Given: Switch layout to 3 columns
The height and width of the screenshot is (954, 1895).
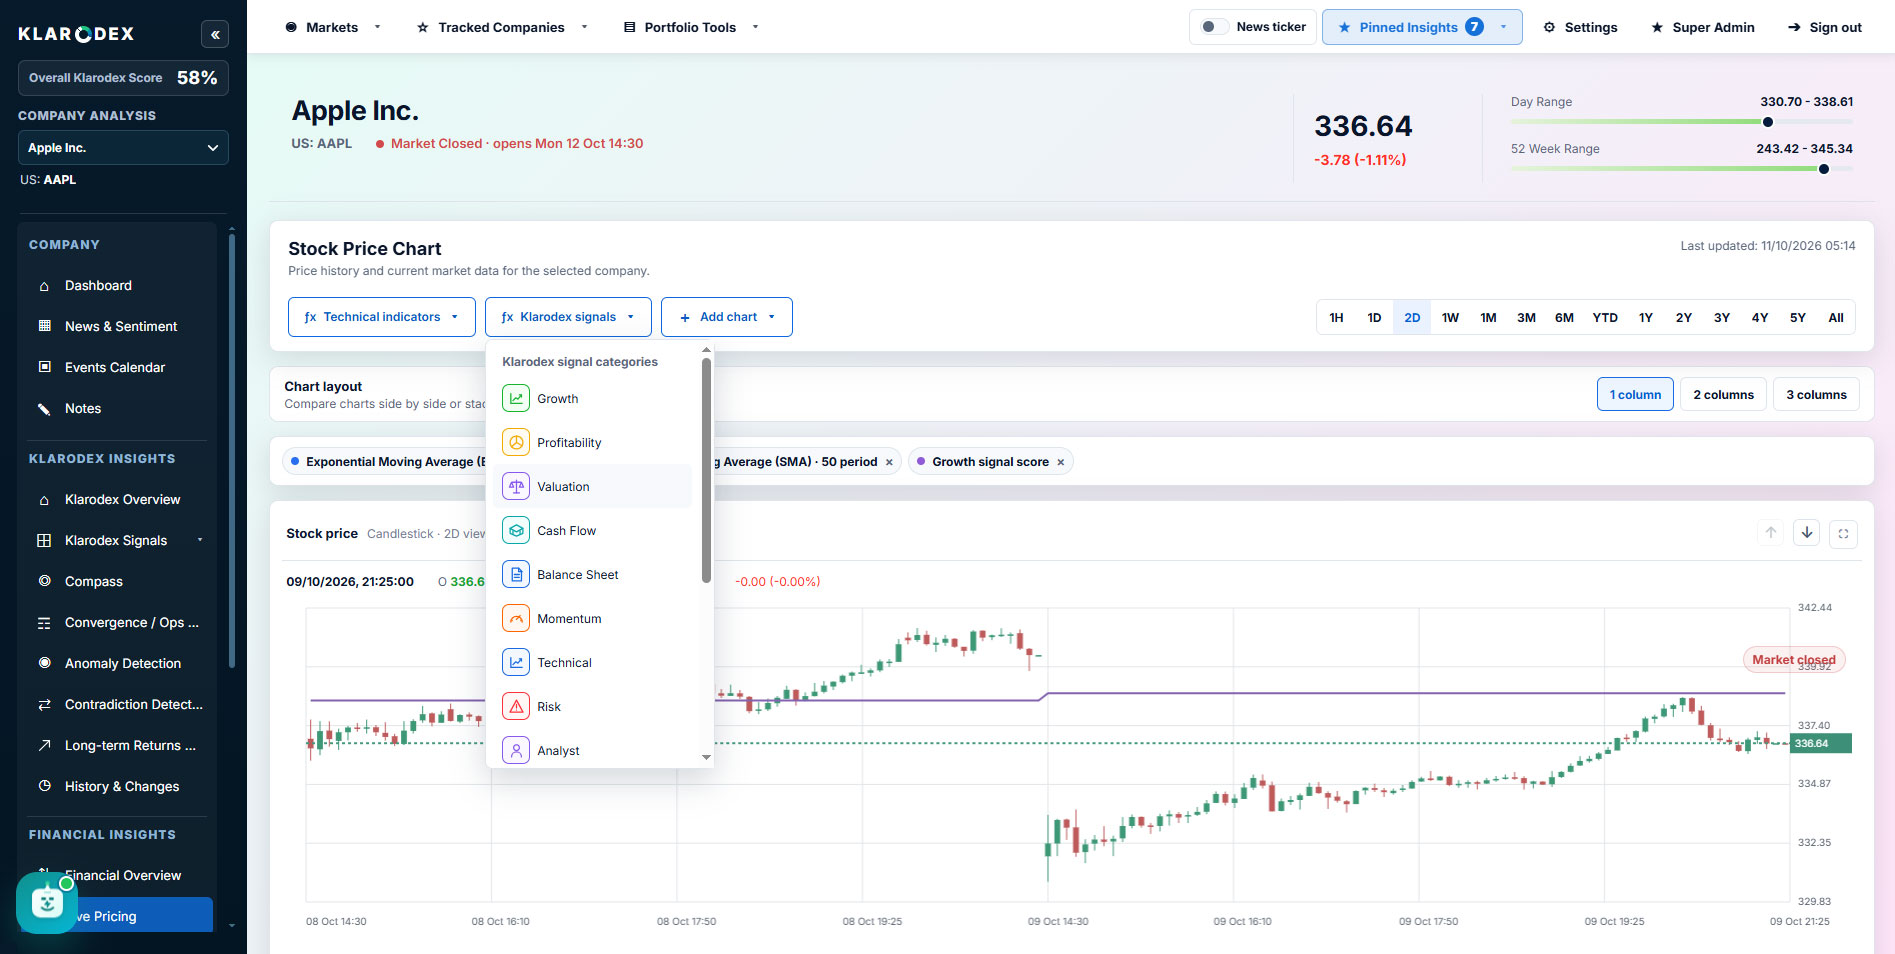Looking at the screenshot, I should tap(1816, 395).
